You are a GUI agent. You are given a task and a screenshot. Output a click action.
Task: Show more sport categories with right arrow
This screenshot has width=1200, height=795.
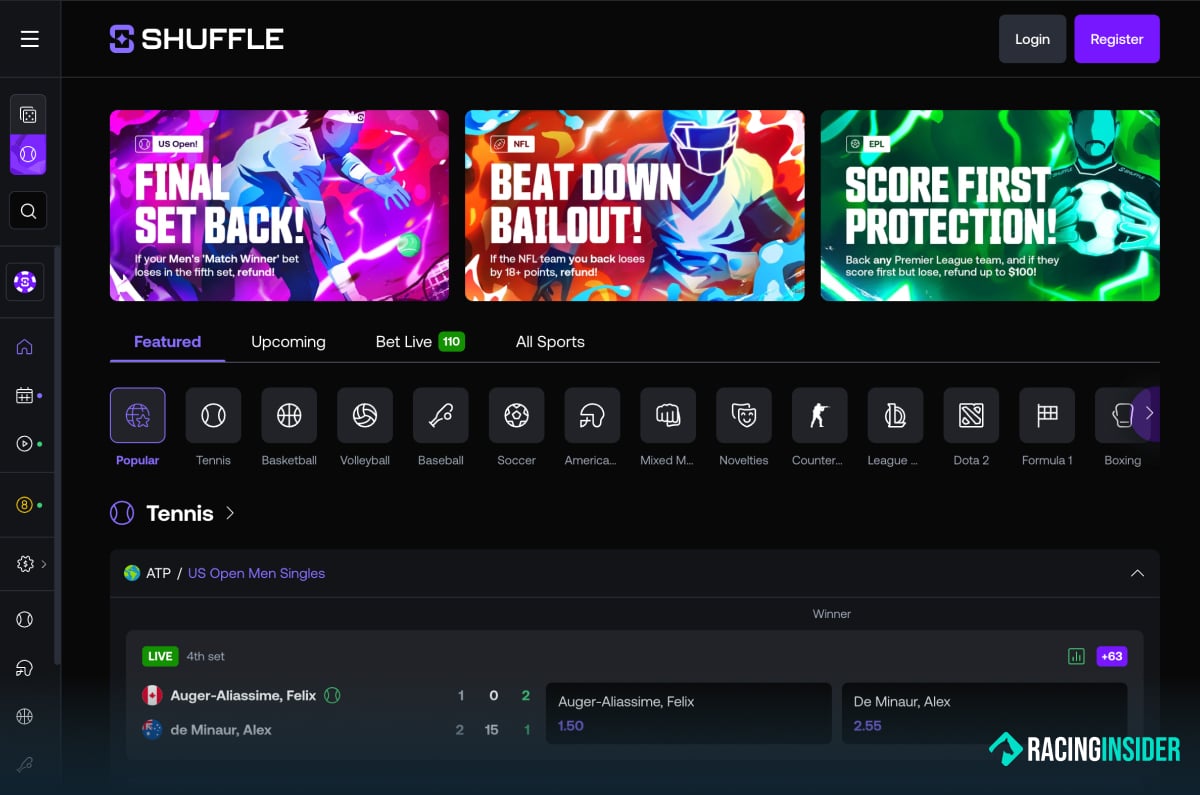[1149, 413]
